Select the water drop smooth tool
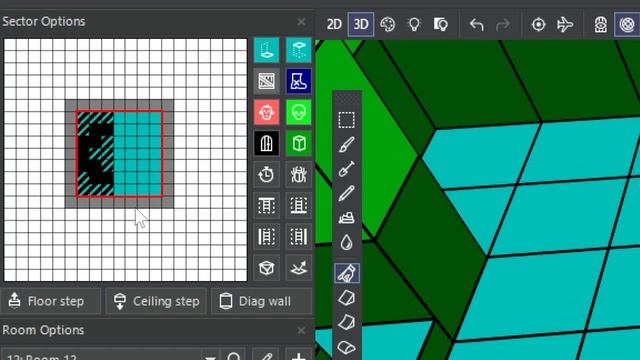 tap(347, 242)
